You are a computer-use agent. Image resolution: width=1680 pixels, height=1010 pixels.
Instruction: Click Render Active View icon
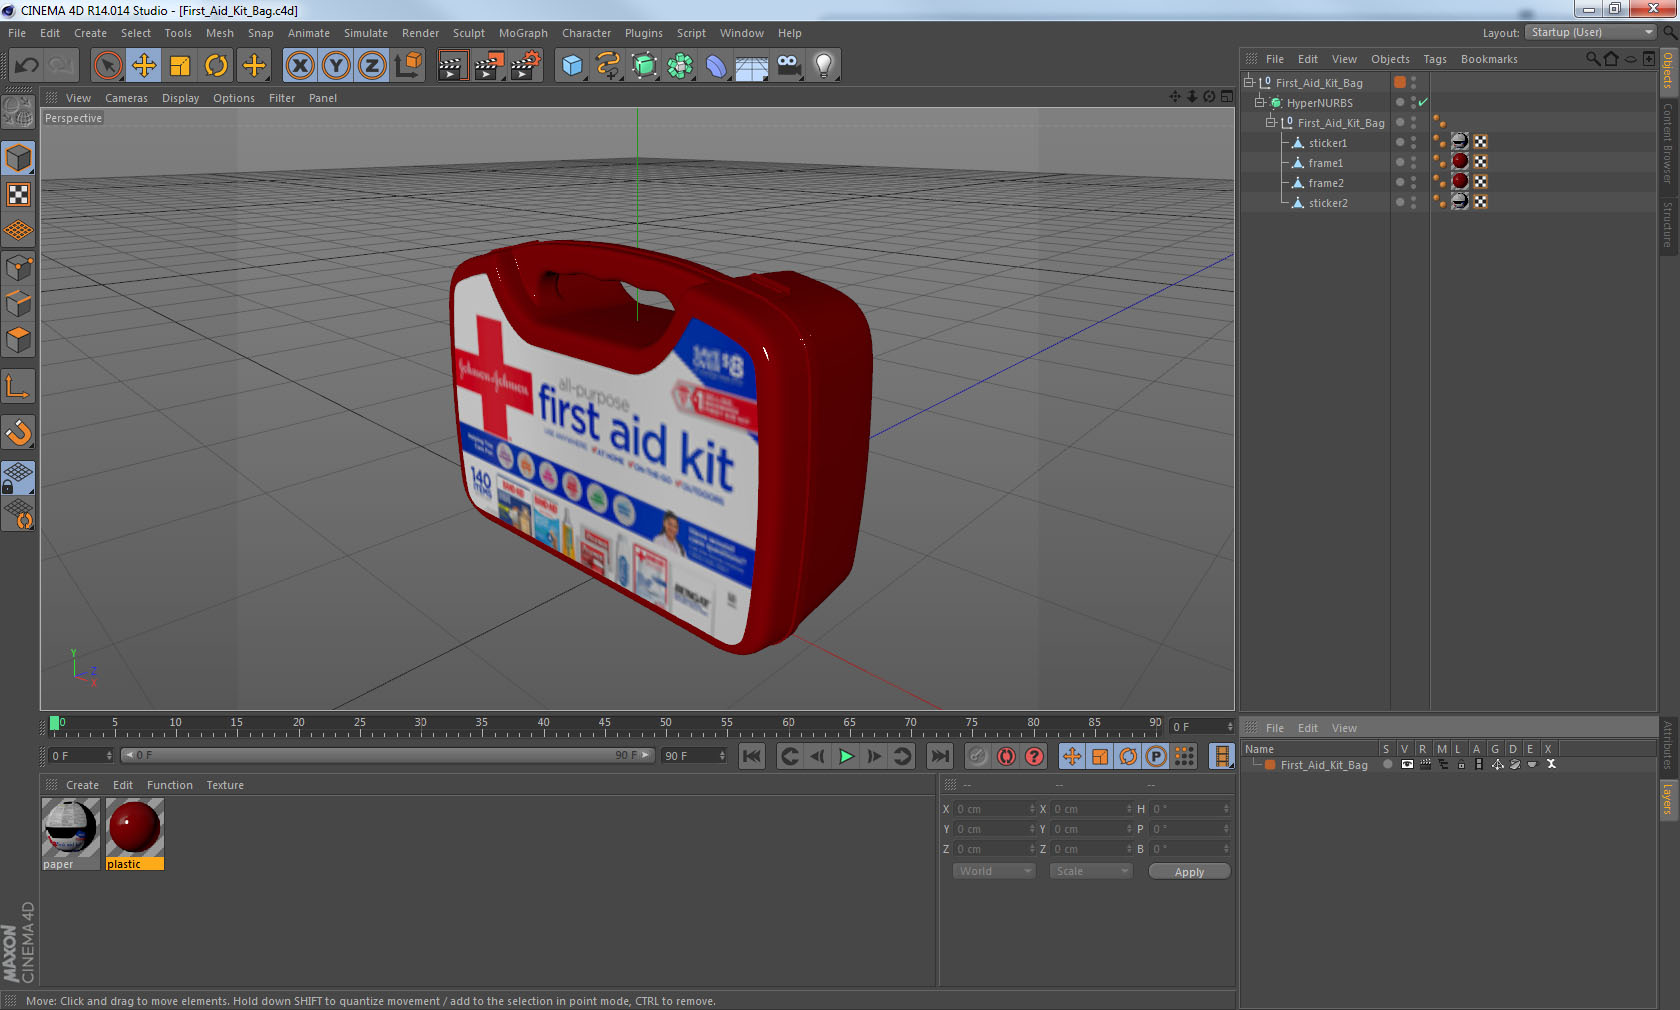pyautogui.click(x=452, y=66)
